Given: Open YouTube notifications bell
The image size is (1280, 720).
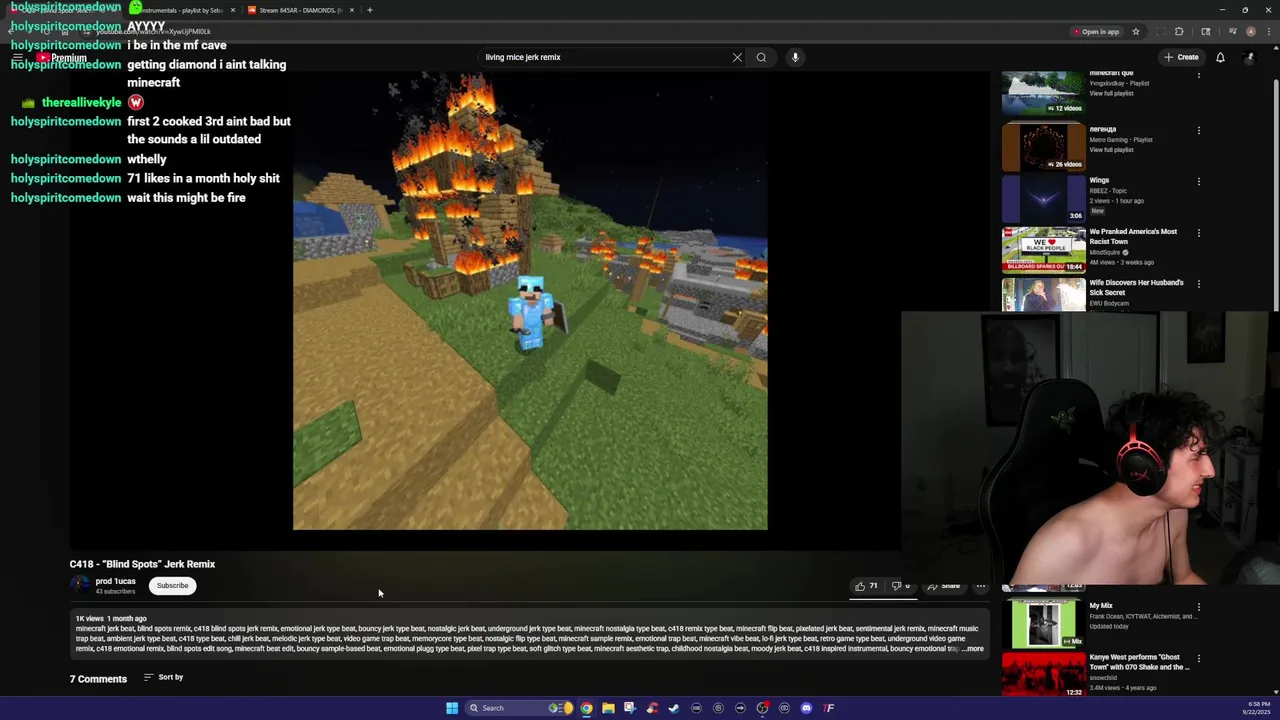Looking at the screenshot, I should (x=1220, y=57).
